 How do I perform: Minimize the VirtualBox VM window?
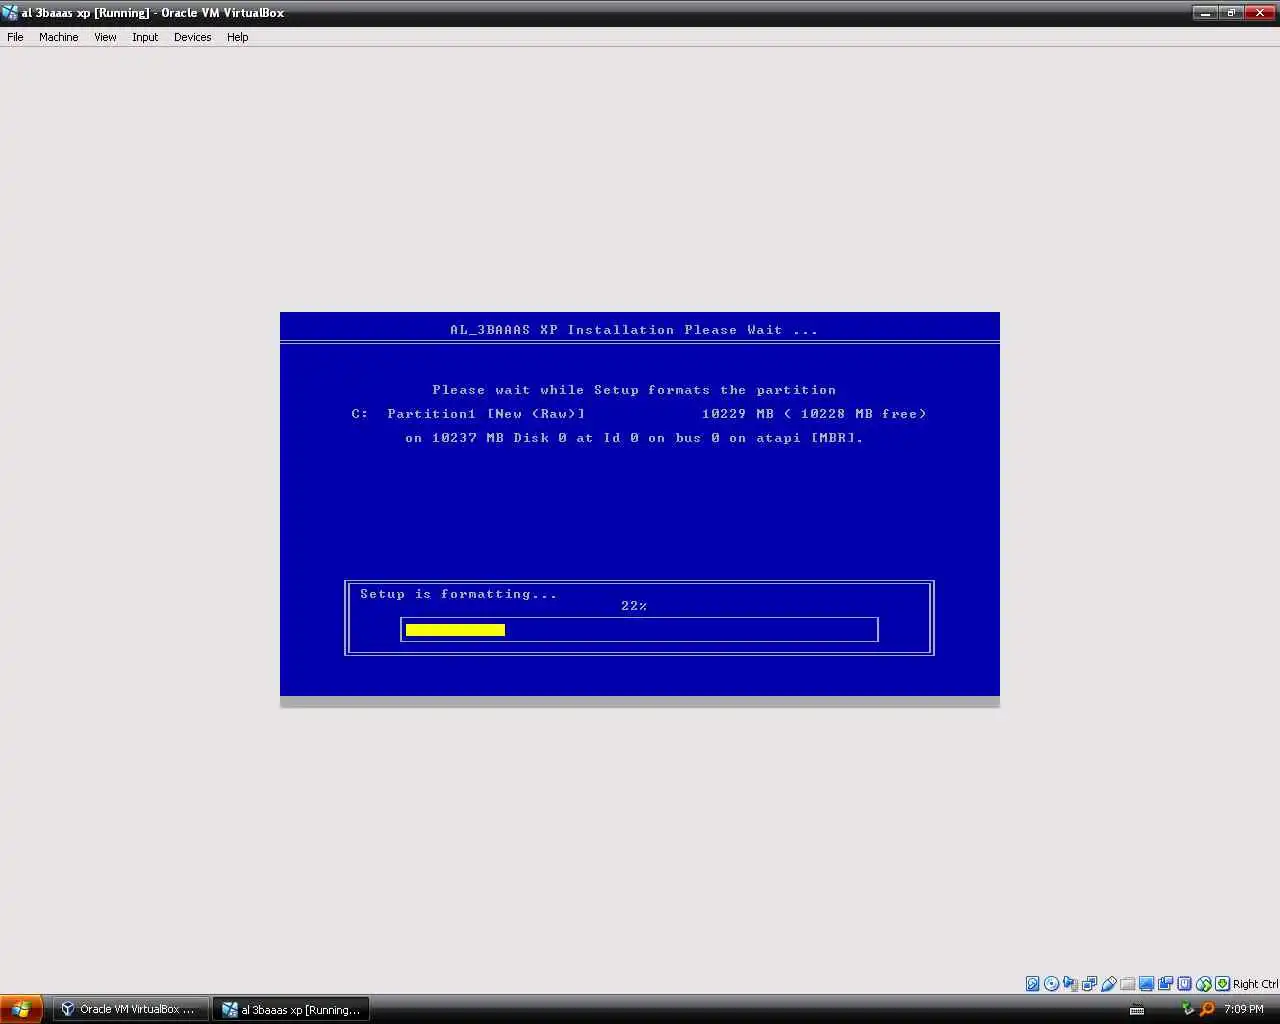[x=1206, y=12]
